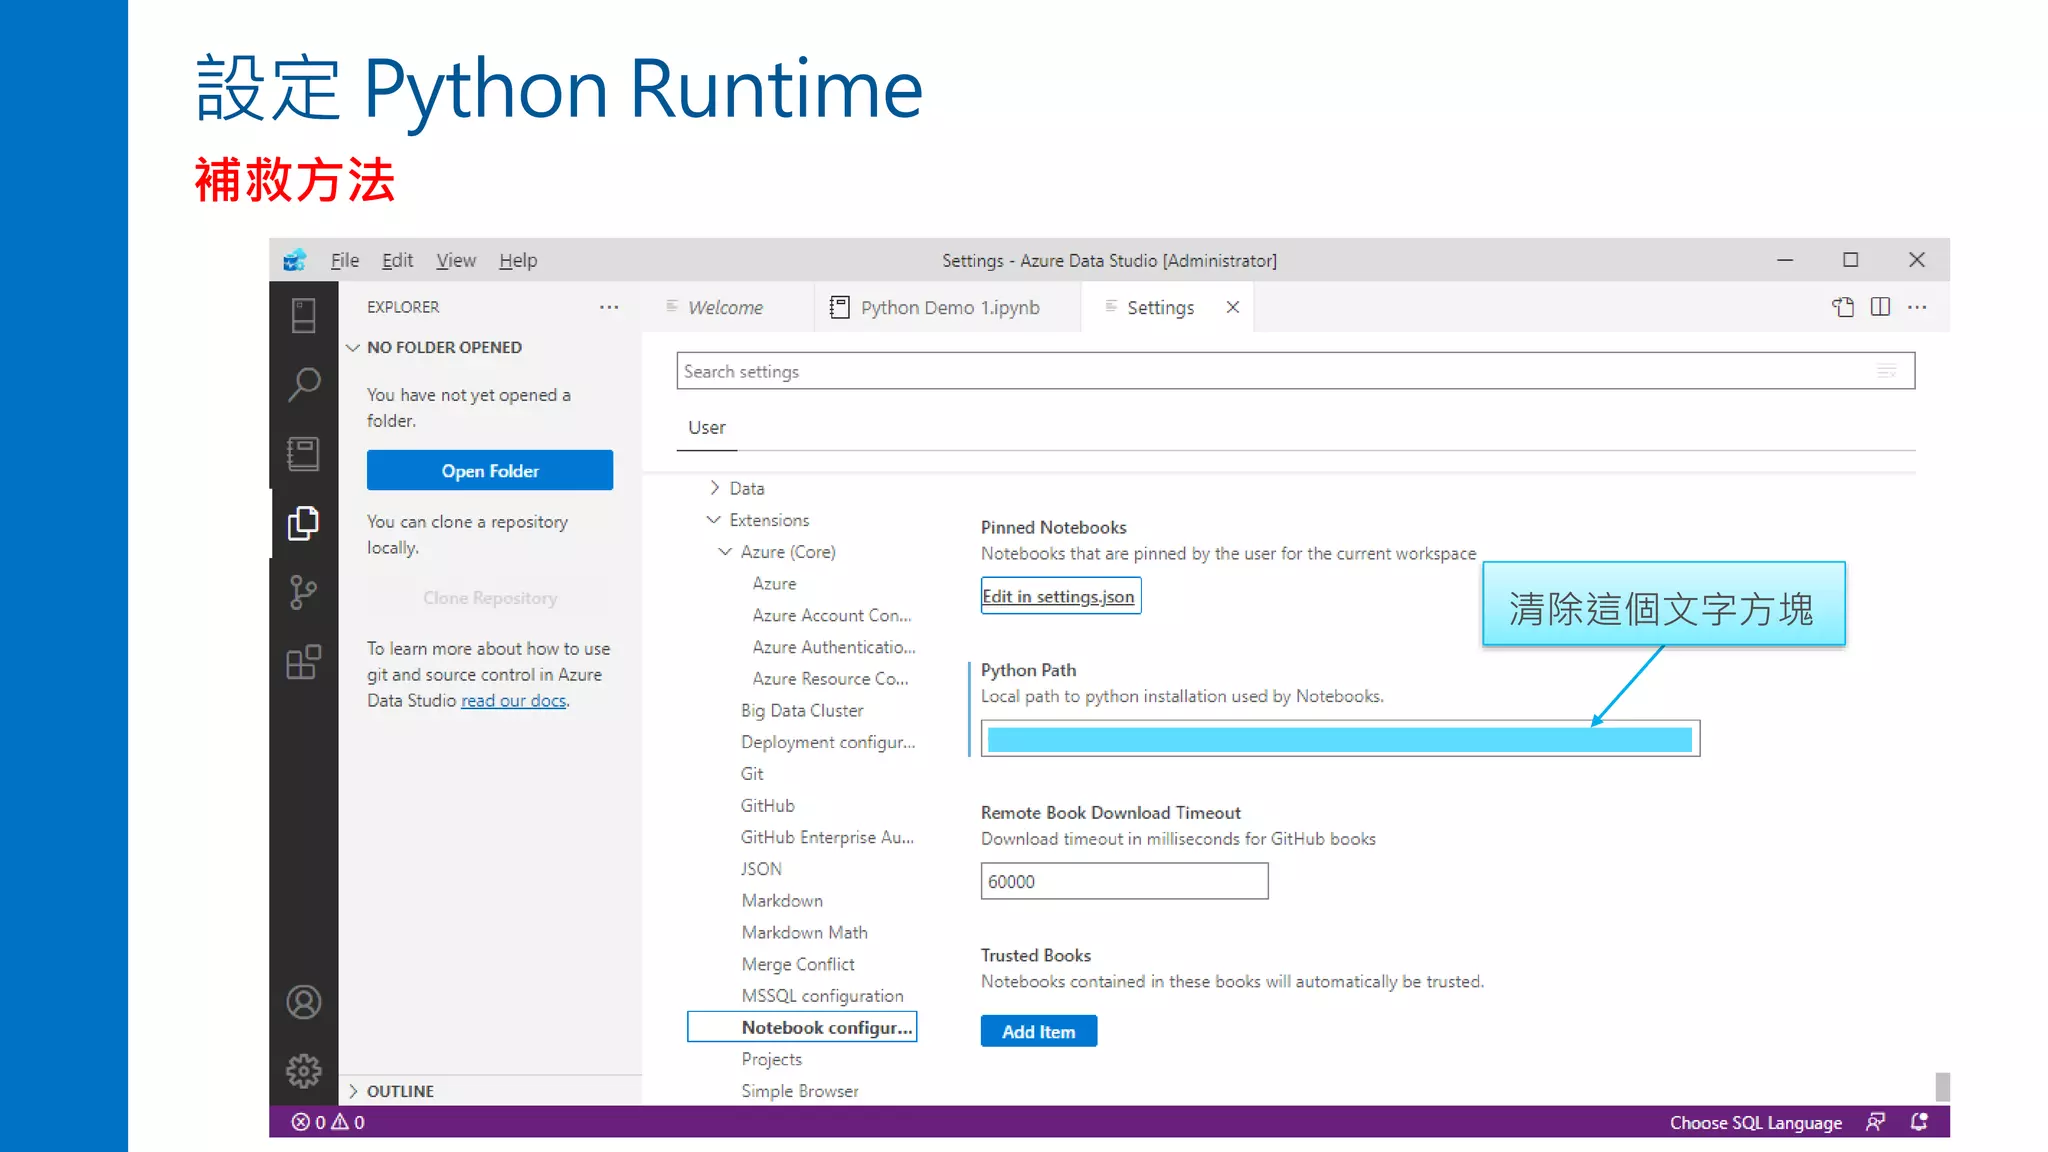Image resolution: width=2048 pixels, height=1152 pixels.
Task: Follow the read our docs link
Action: click(x=514, y=701)
